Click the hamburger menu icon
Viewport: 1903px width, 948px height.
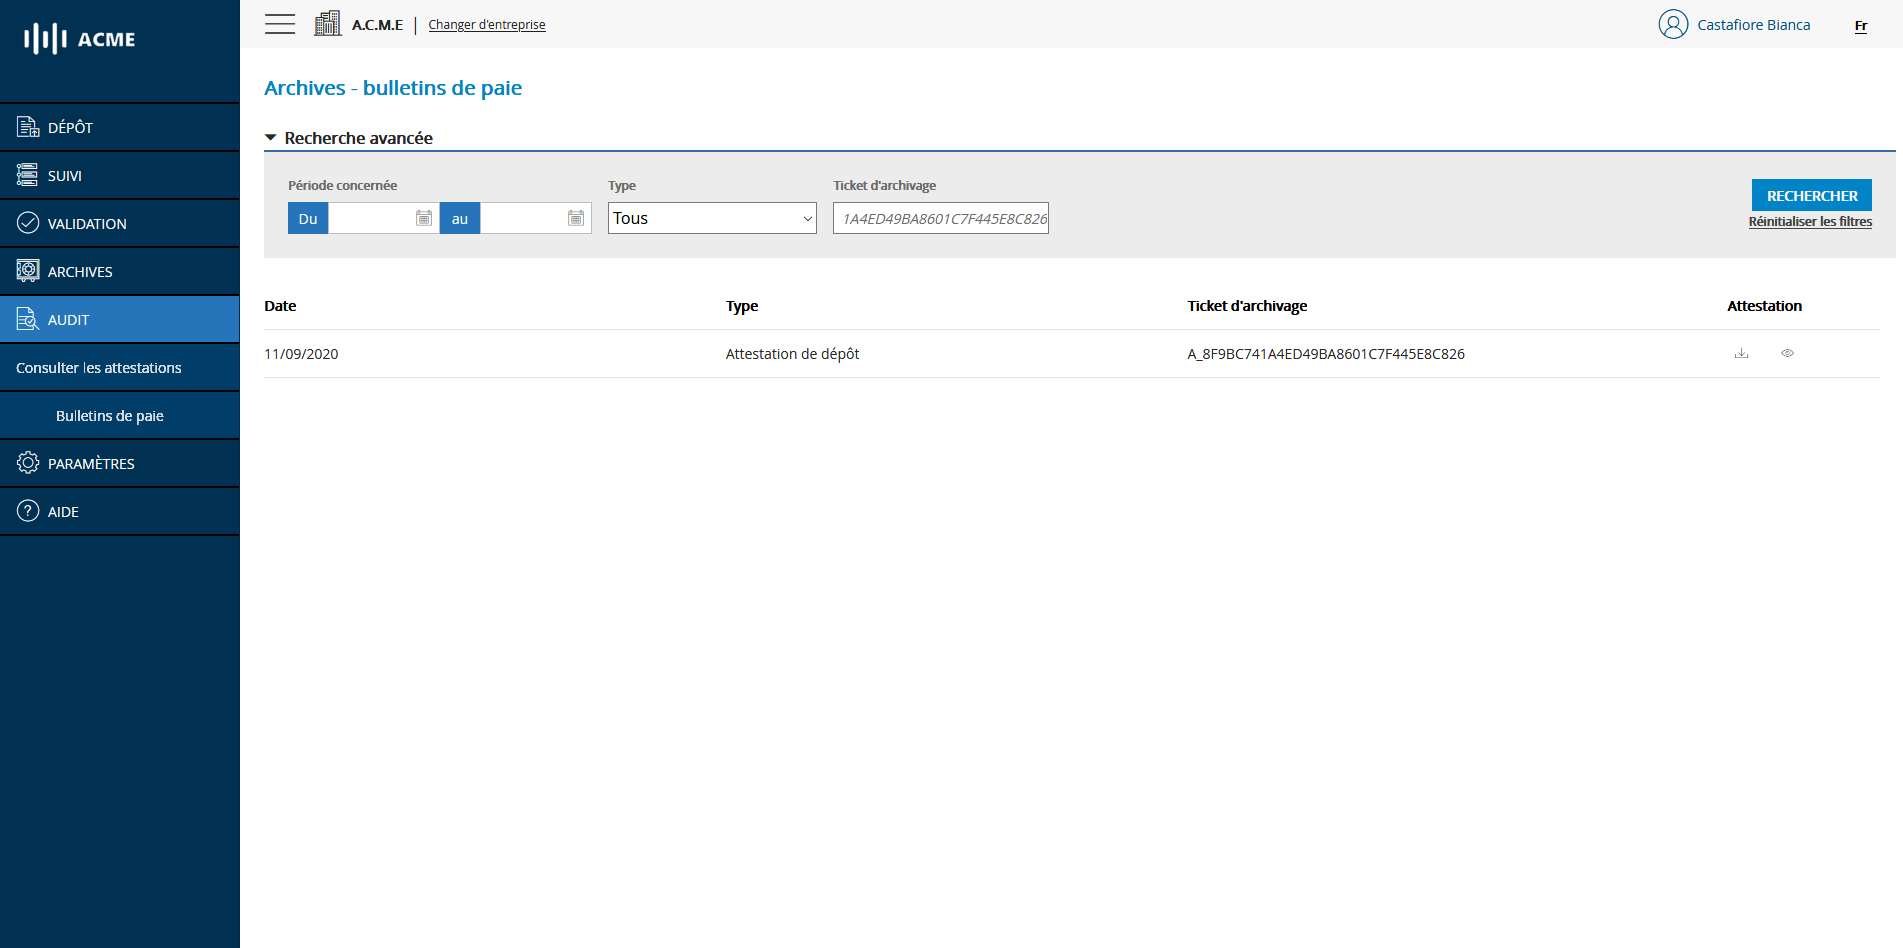(x=280, y=24)
